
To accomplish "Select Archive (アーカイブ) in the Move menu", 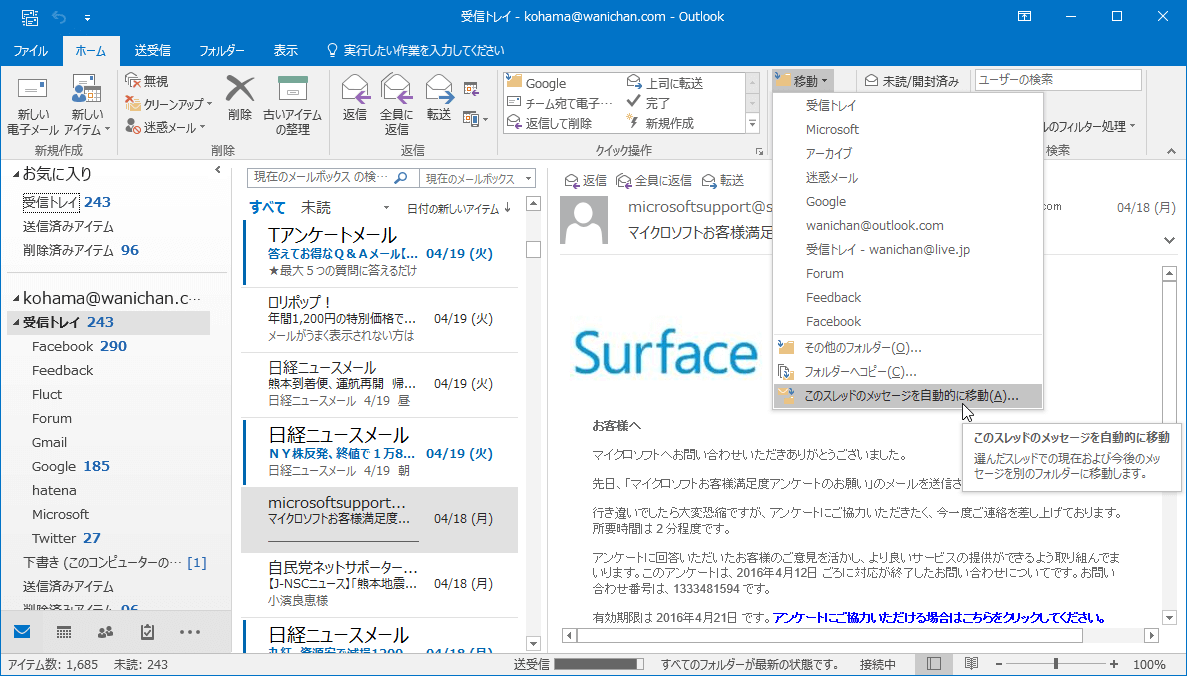I will (829, 153).
